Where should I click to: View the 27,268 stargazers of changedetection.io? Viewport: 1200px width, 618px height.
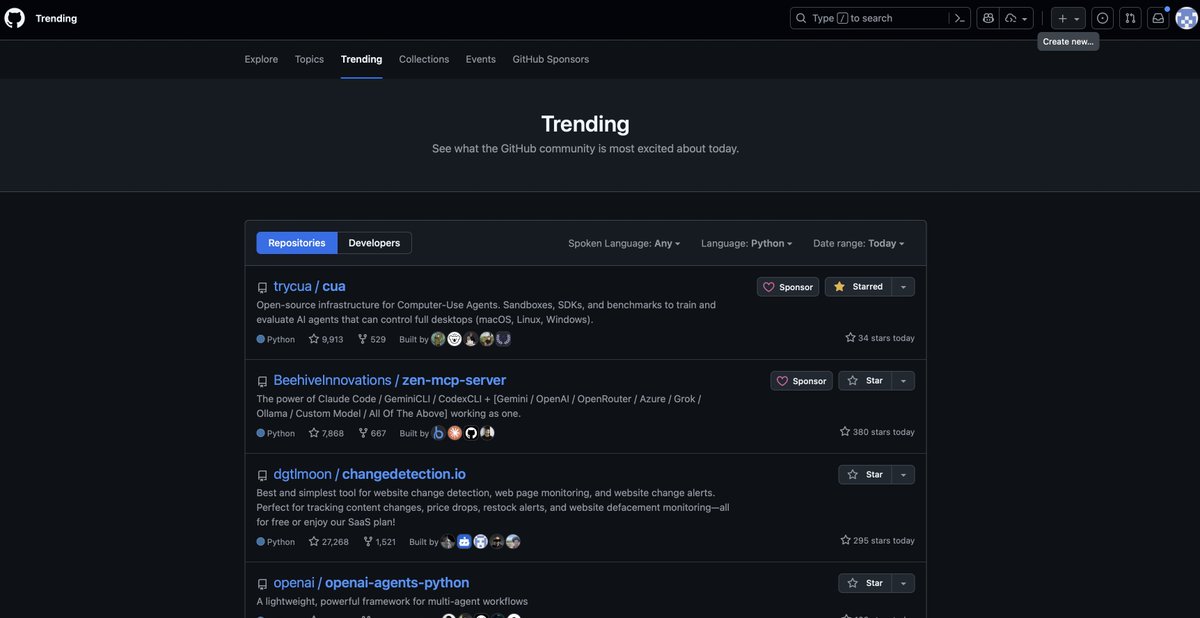329,542
